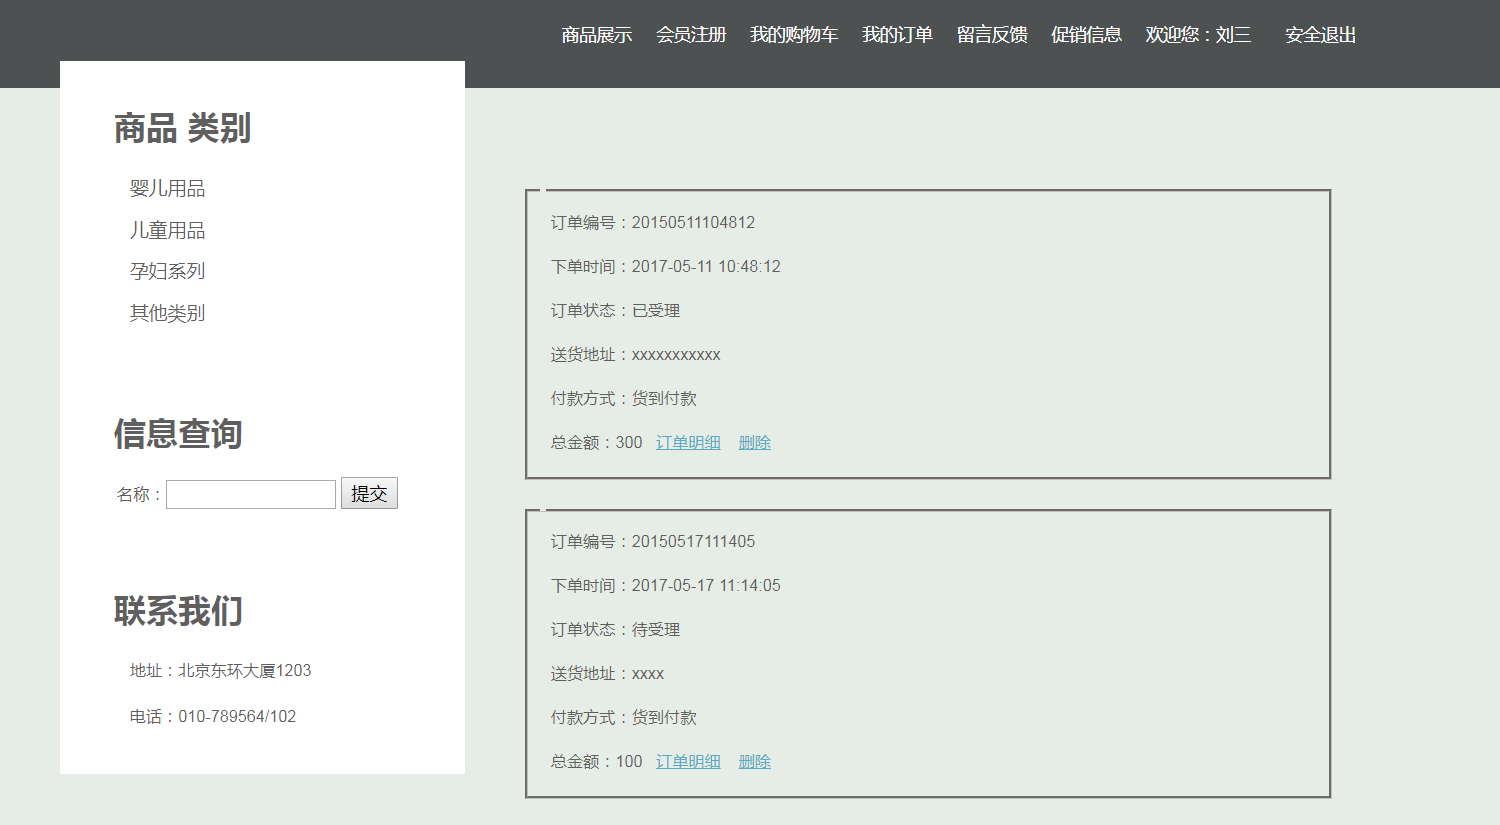This screenshot has width=1500, height=825.
Task: View 订单明细 for order 20150517111405
Action: pos(688,761)
